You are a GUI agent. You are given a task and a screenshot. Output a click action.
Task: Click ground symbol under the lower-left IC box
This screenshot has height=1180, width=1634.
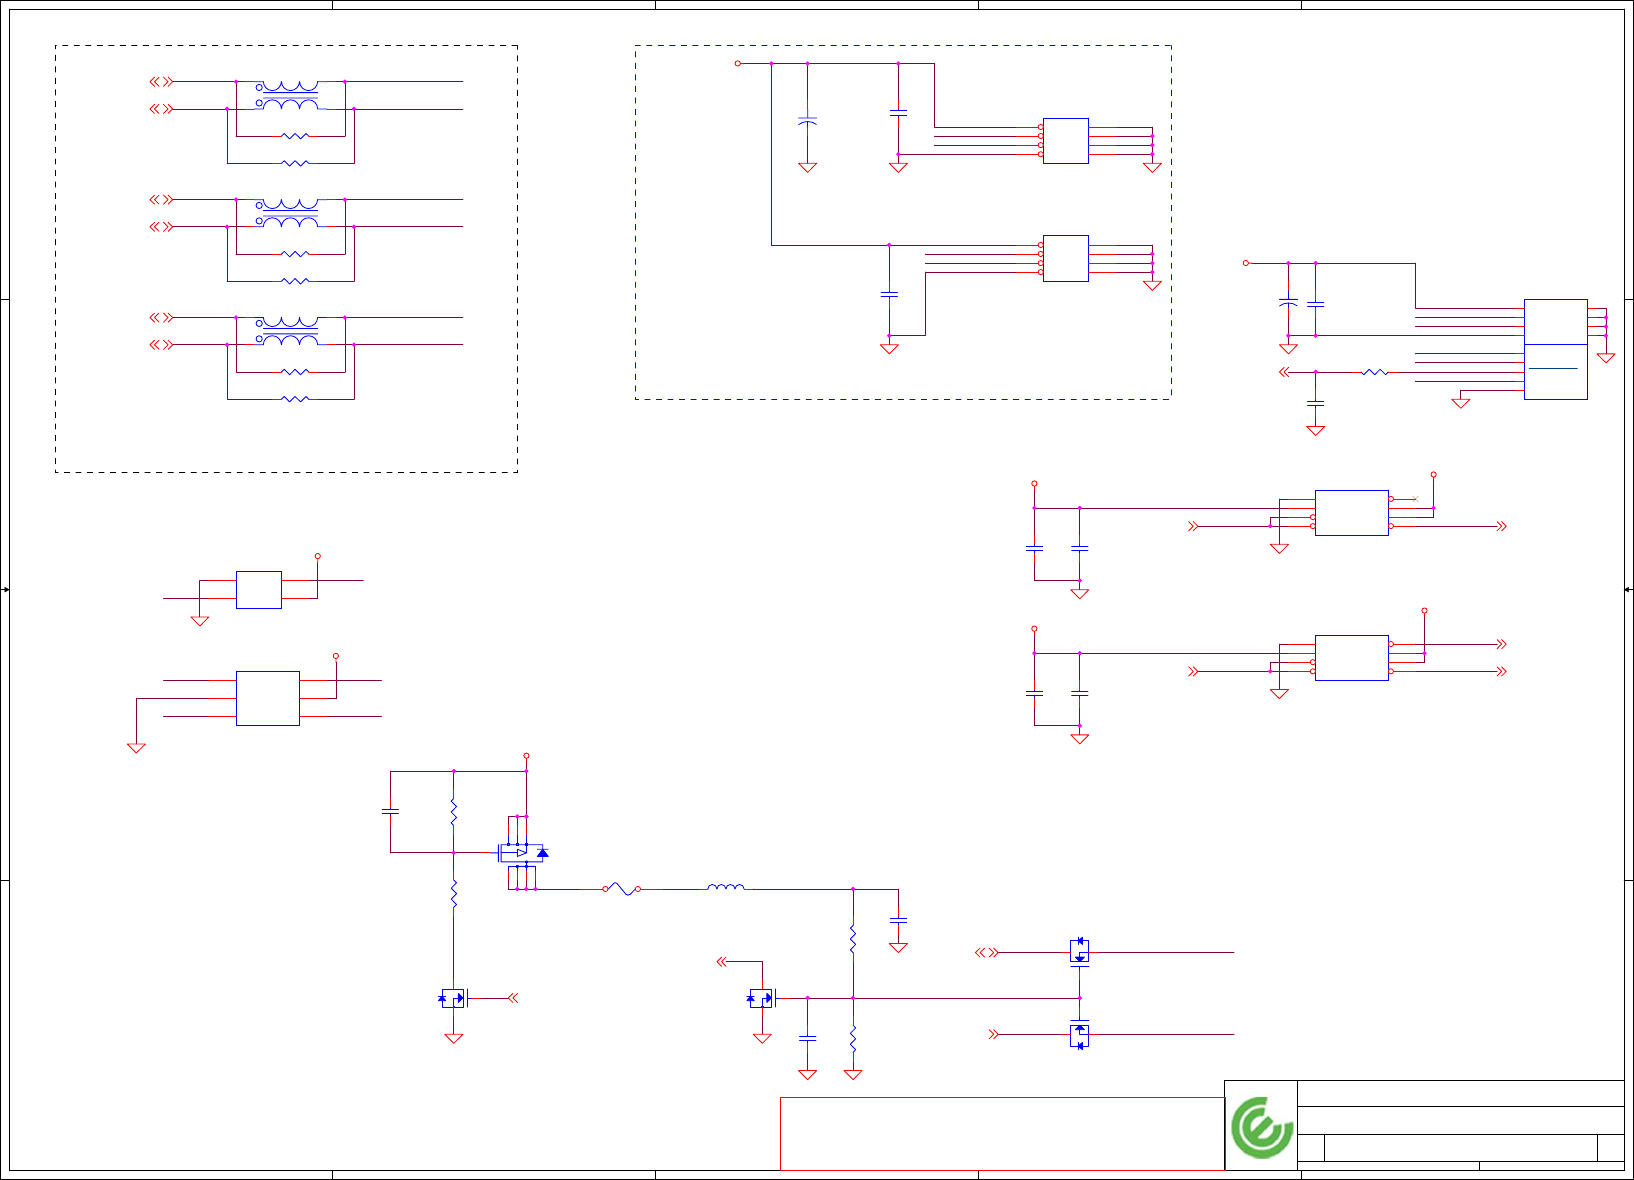point(137,748)
